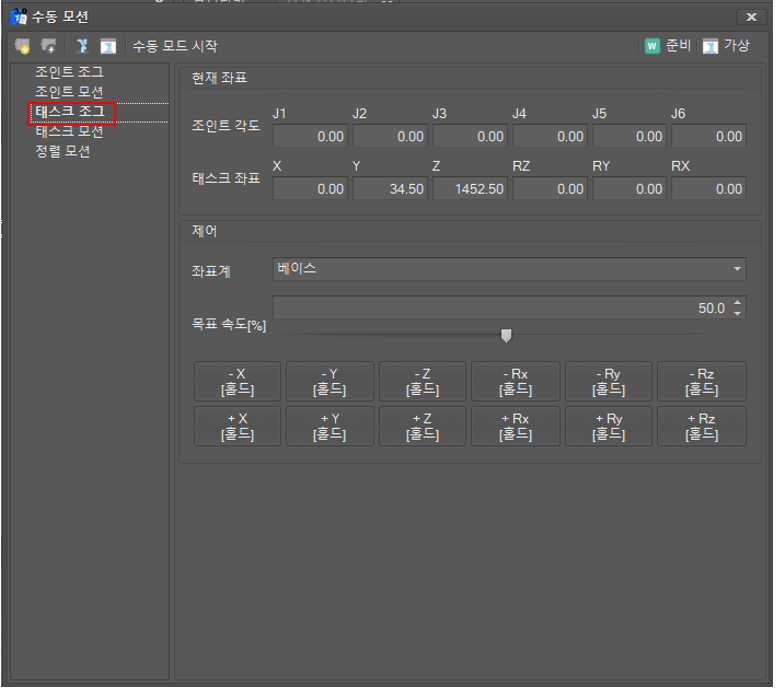The height and width of the screenshot is (688, 777).
Task: Switch to 태스크 모션 in sidebar
Action: click(x=69, y=132)
